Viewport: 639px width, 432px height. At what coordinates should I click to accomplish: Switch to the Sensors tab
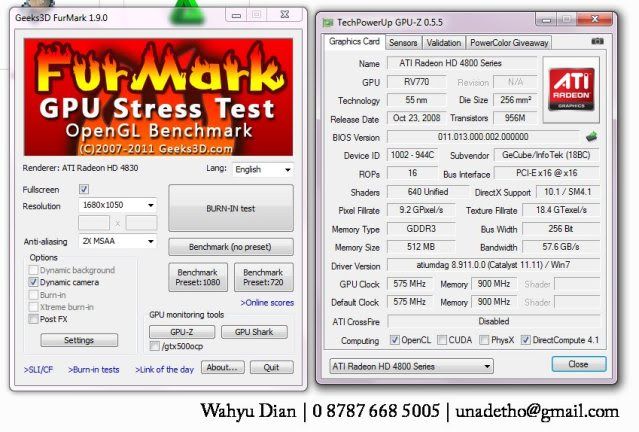403,43
